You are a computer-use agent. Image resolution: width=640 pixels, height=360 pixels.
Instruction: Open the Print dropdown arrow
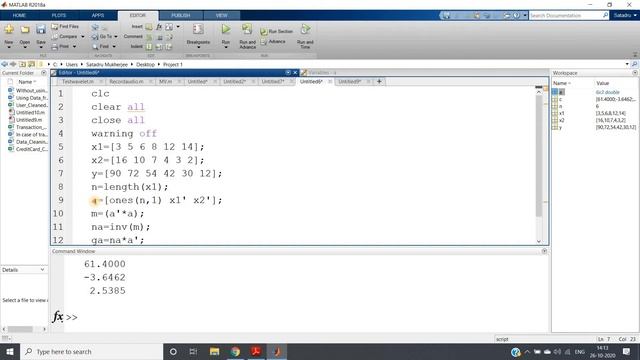[75, 47]
